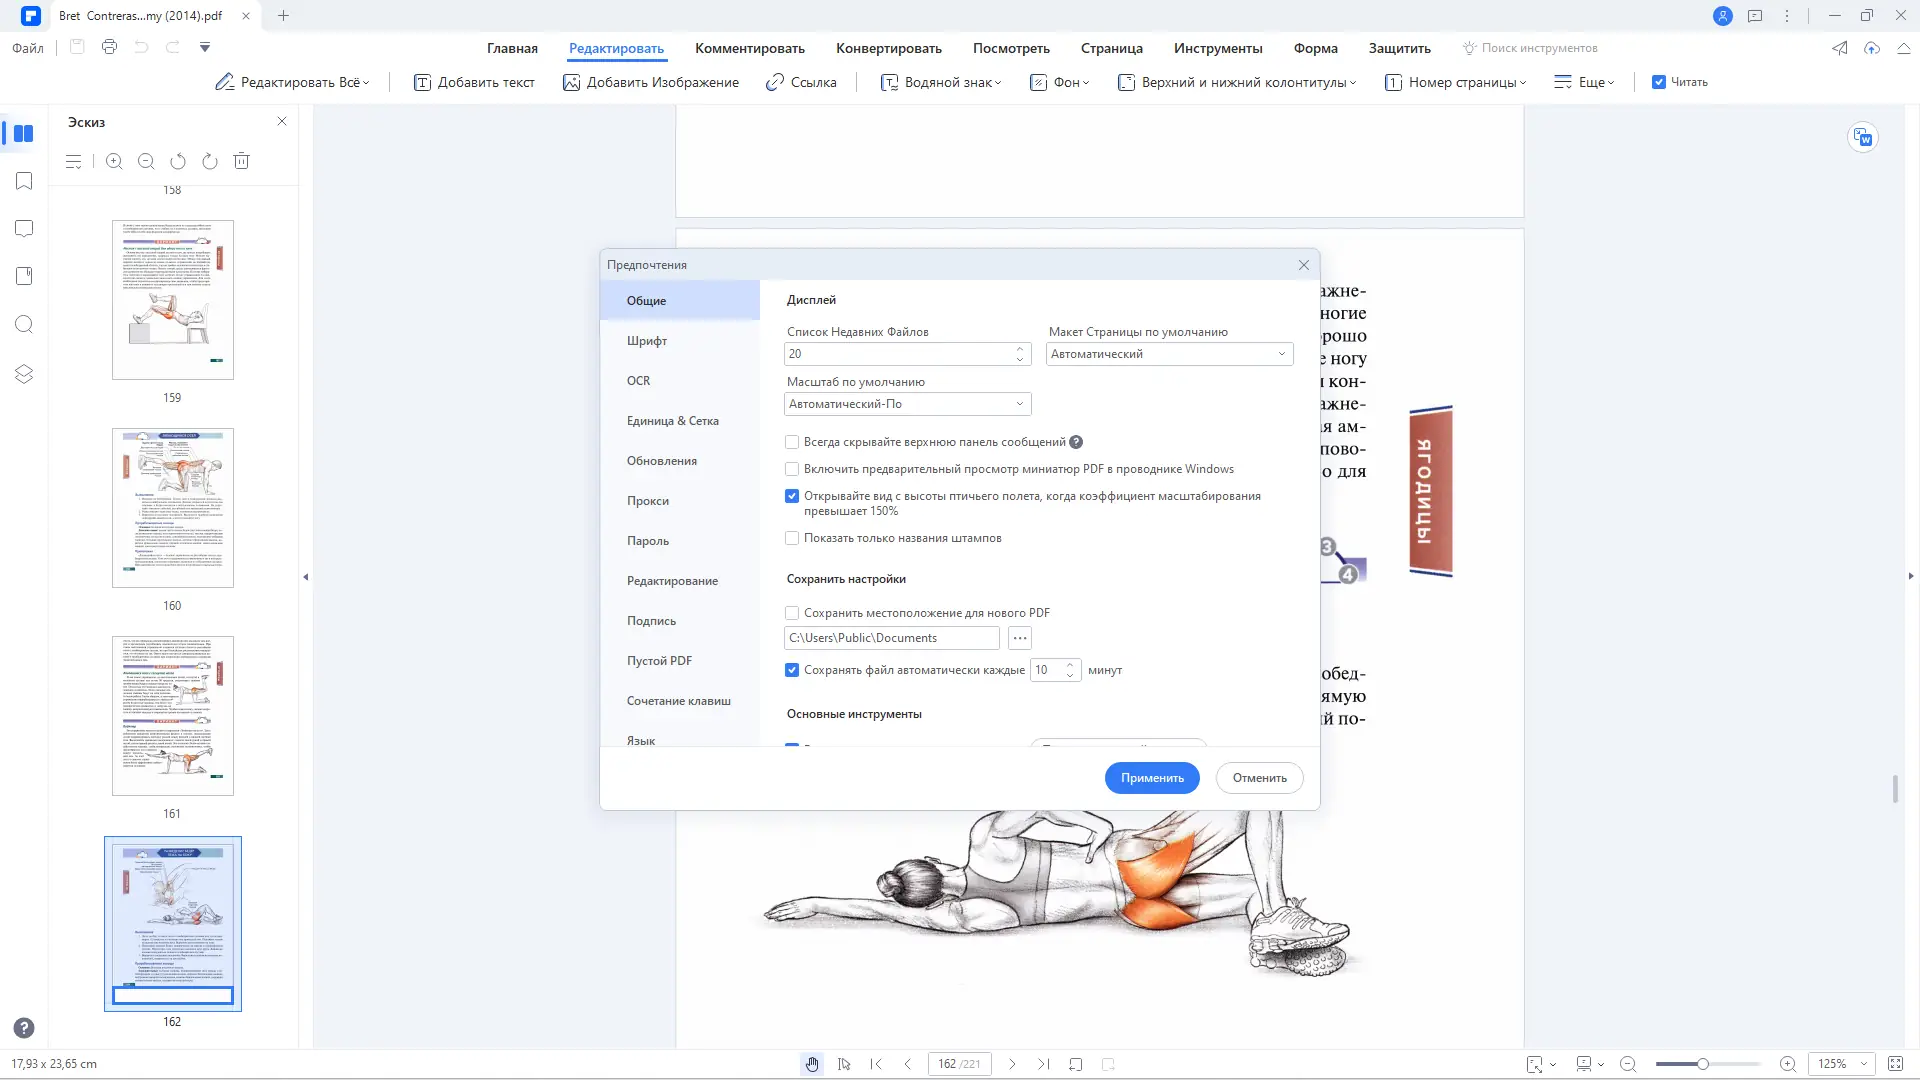This screenshot has height=1080, width=1920.
Task: Open the layers sidebar icon
Action: tap(24, 374)
